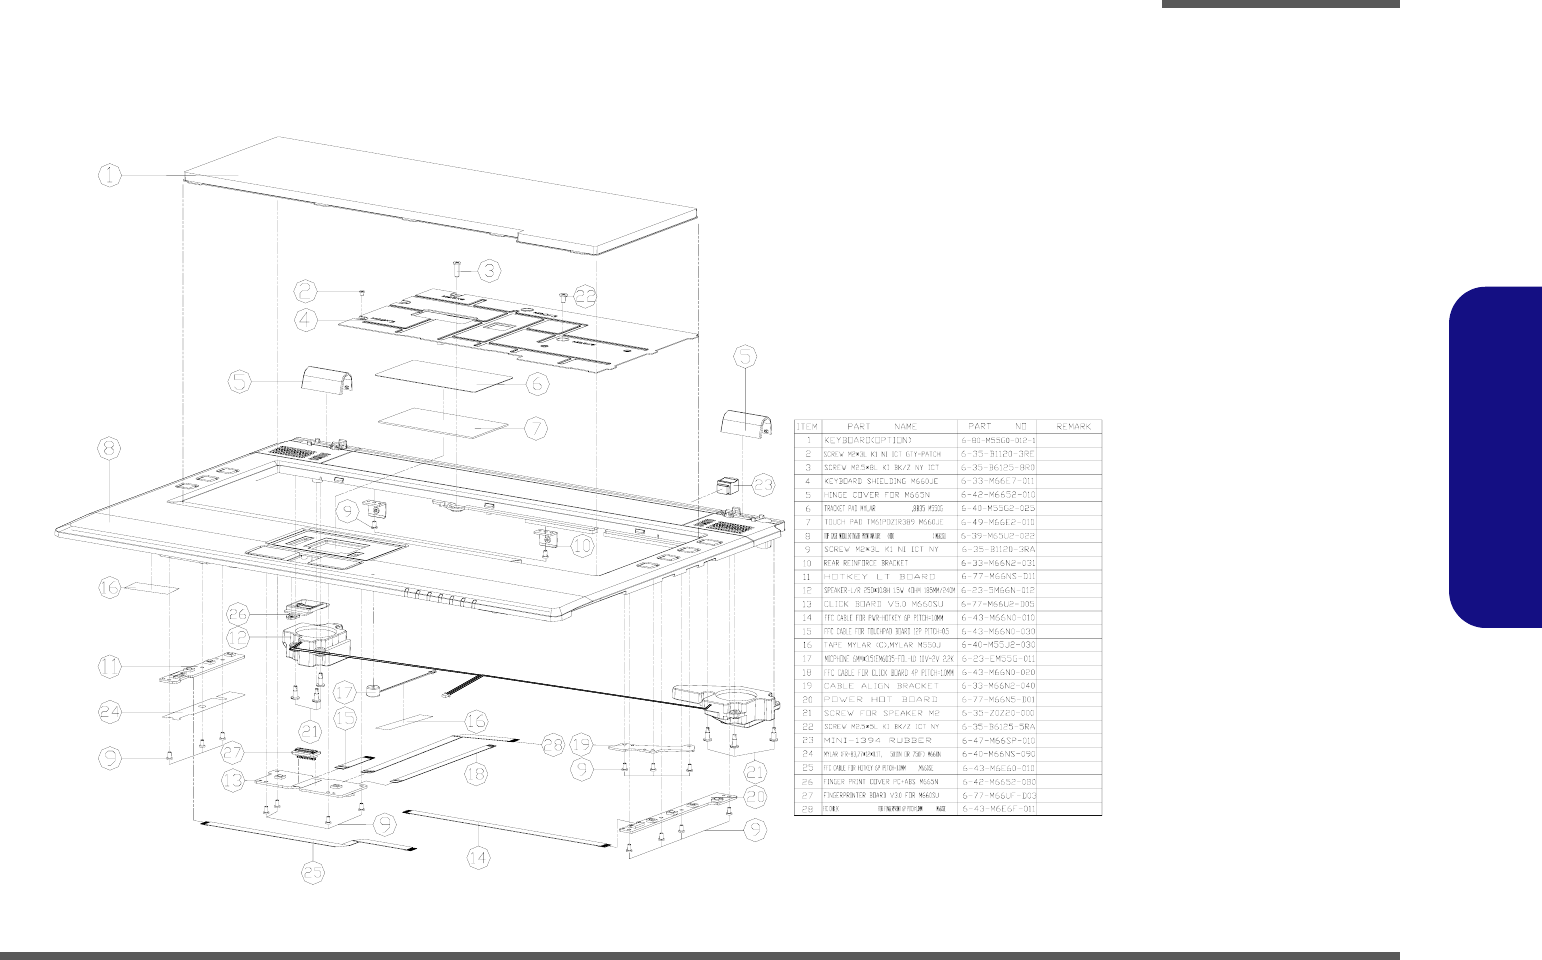
Task: Click the POWER HOT BOARD table cell
Action: [x=889, y=700]
